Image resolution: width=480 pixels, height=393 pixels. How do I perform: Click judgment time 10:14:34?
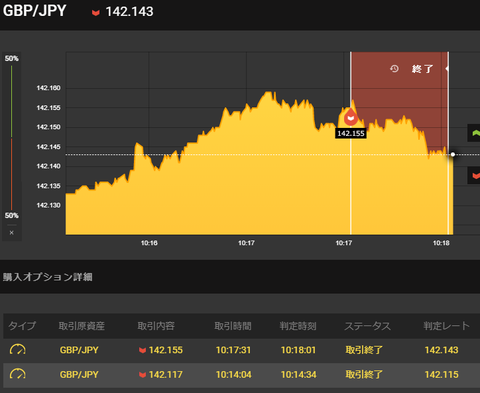point(298,375)
